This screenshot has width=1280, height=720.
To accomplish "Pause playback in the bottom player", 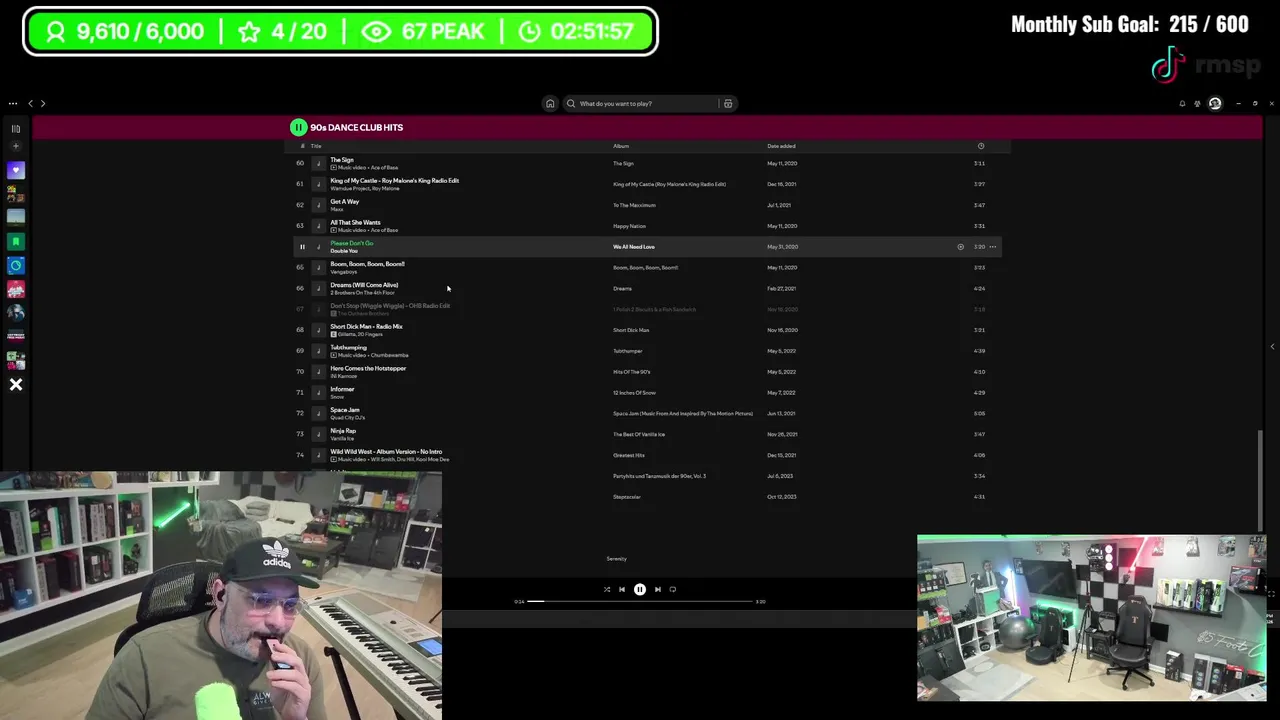I will point(640,590).
